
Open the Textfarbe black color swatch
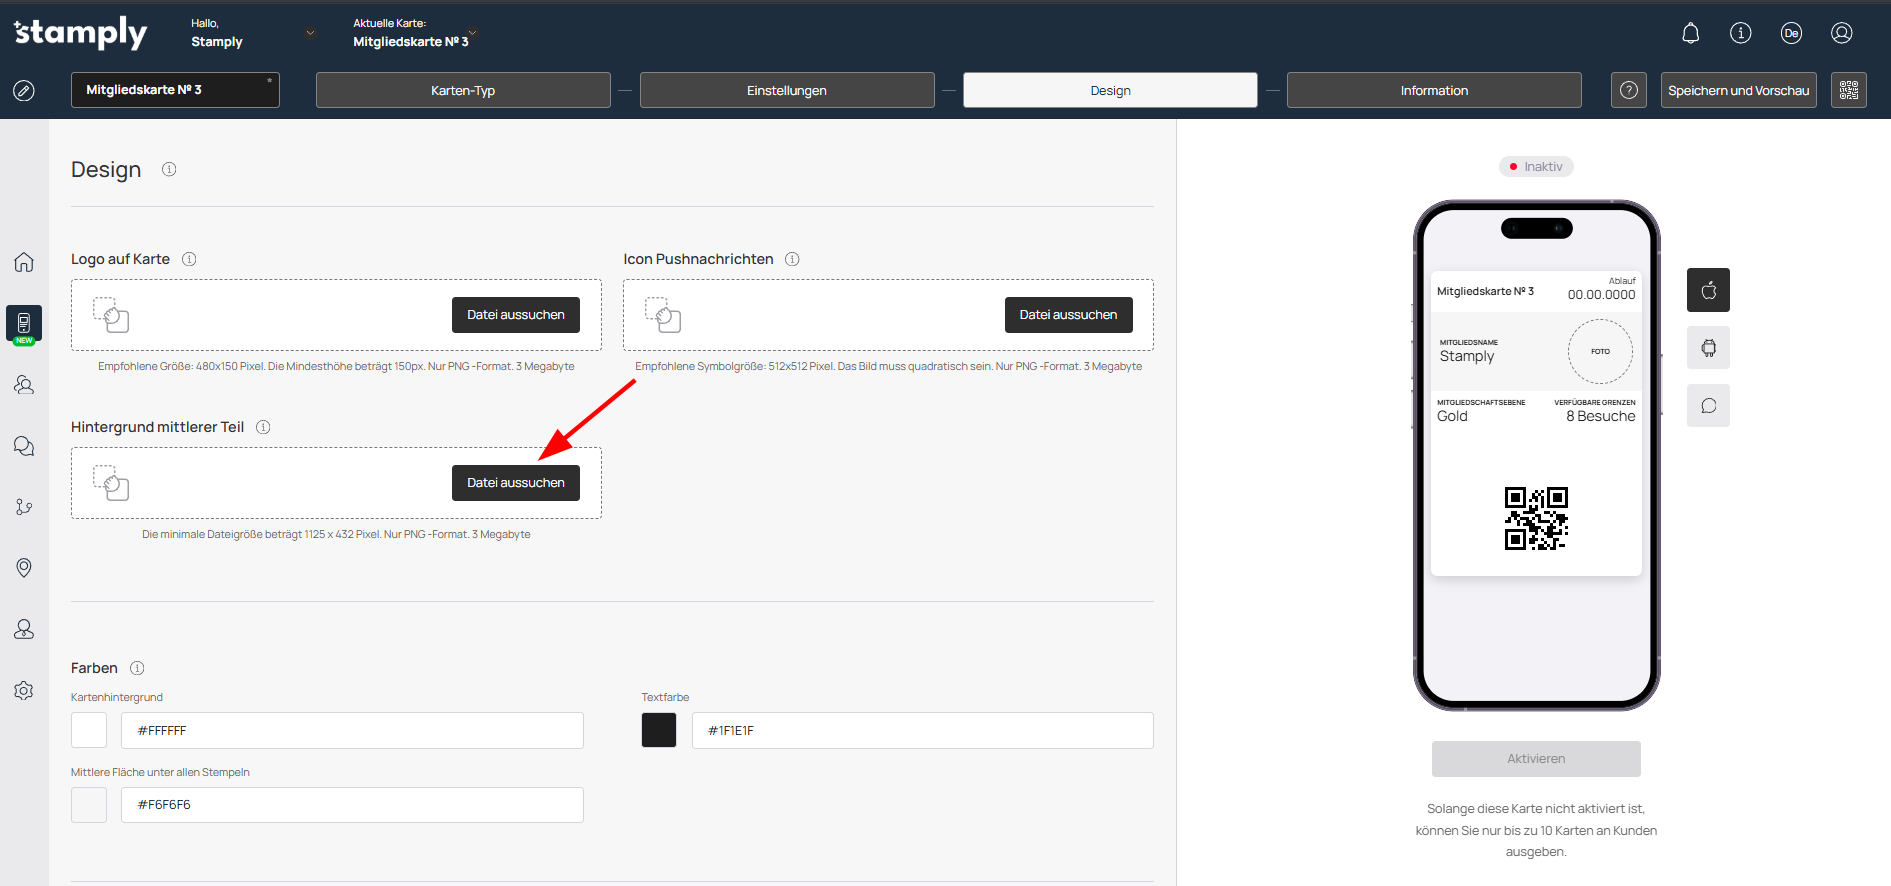click(659, 730)
